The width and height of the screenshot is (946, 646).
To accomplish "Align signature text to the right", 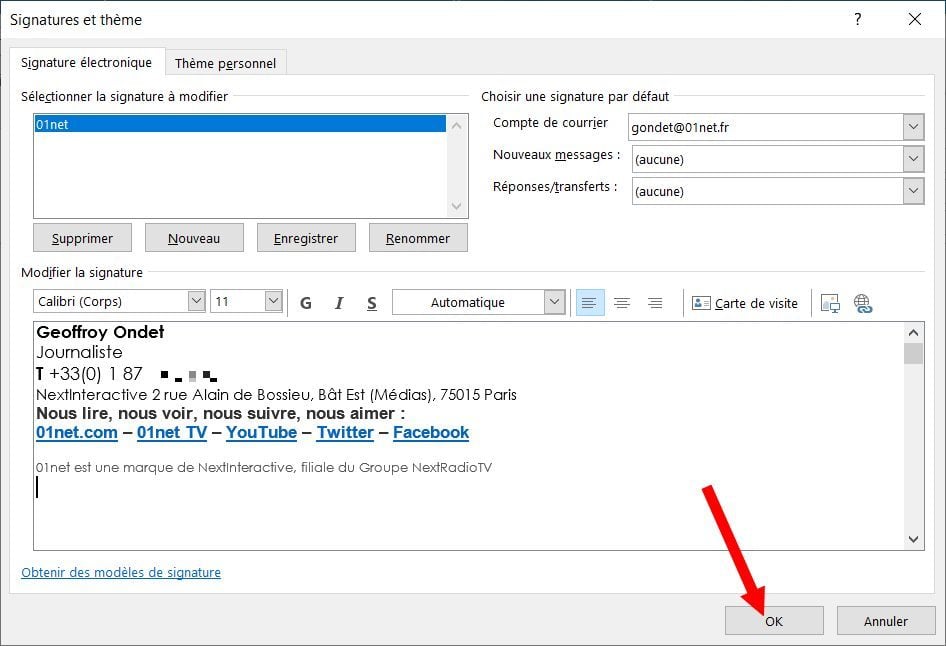I will click(655, 303).
